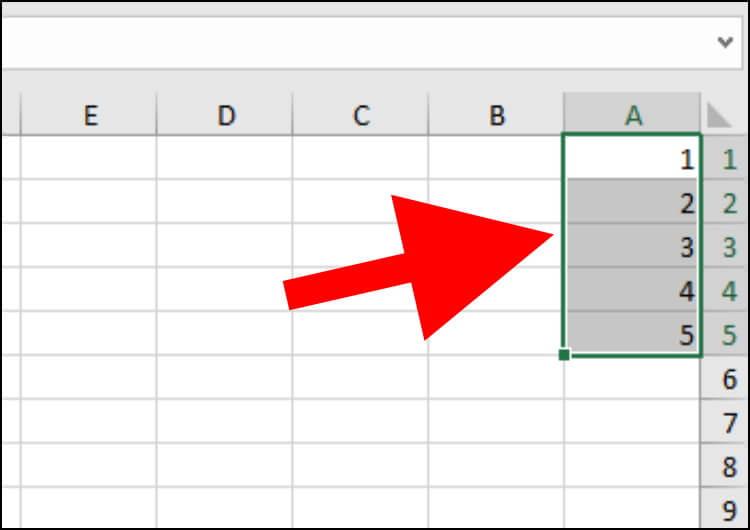Click empty cell A7
This screenshot has height=530, width=750.
point(632,421)
